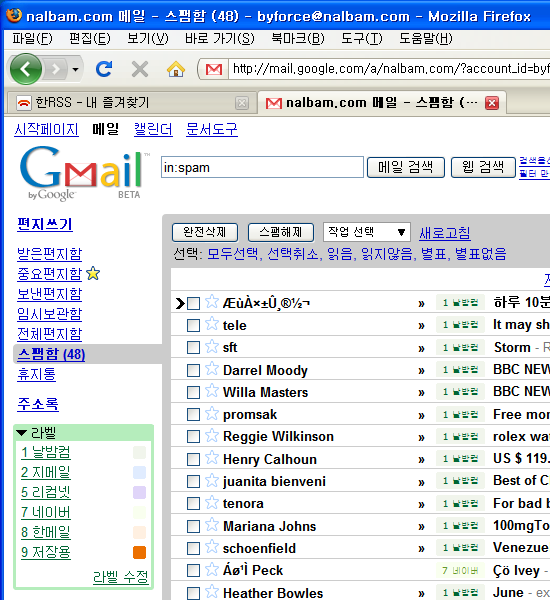Open the 파일(F) menu
The image size is (550, 600).
[x=32, y=39]
